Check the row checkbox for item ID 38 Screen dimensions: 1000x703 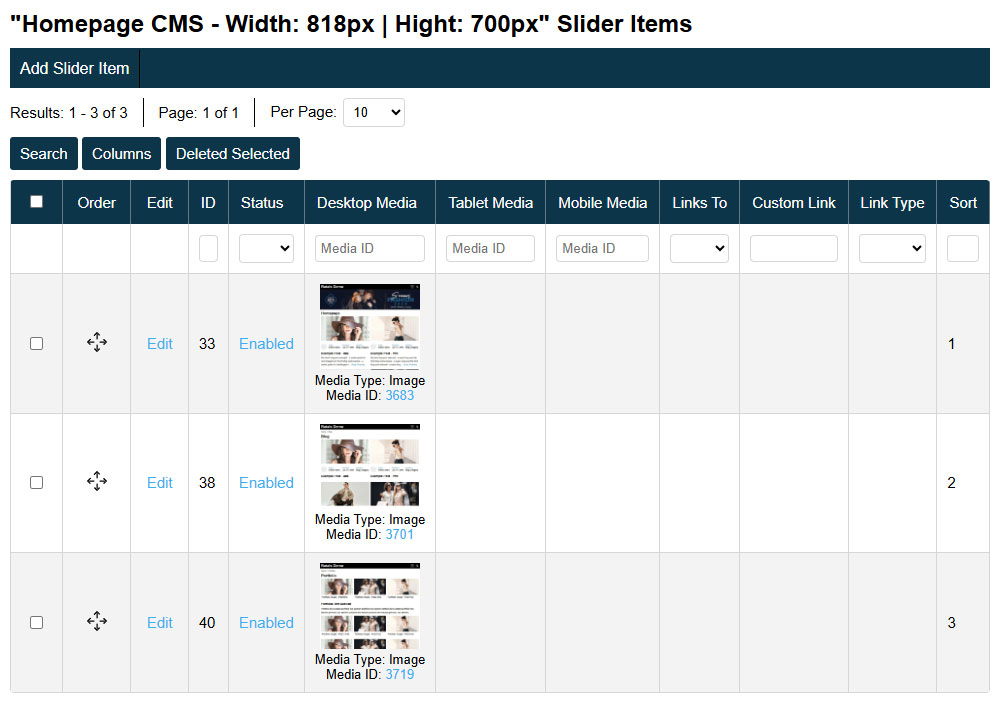36,482
